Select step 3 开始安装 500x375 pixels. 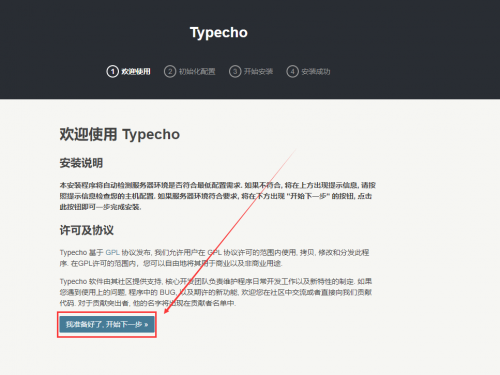[x=251, y=71]
